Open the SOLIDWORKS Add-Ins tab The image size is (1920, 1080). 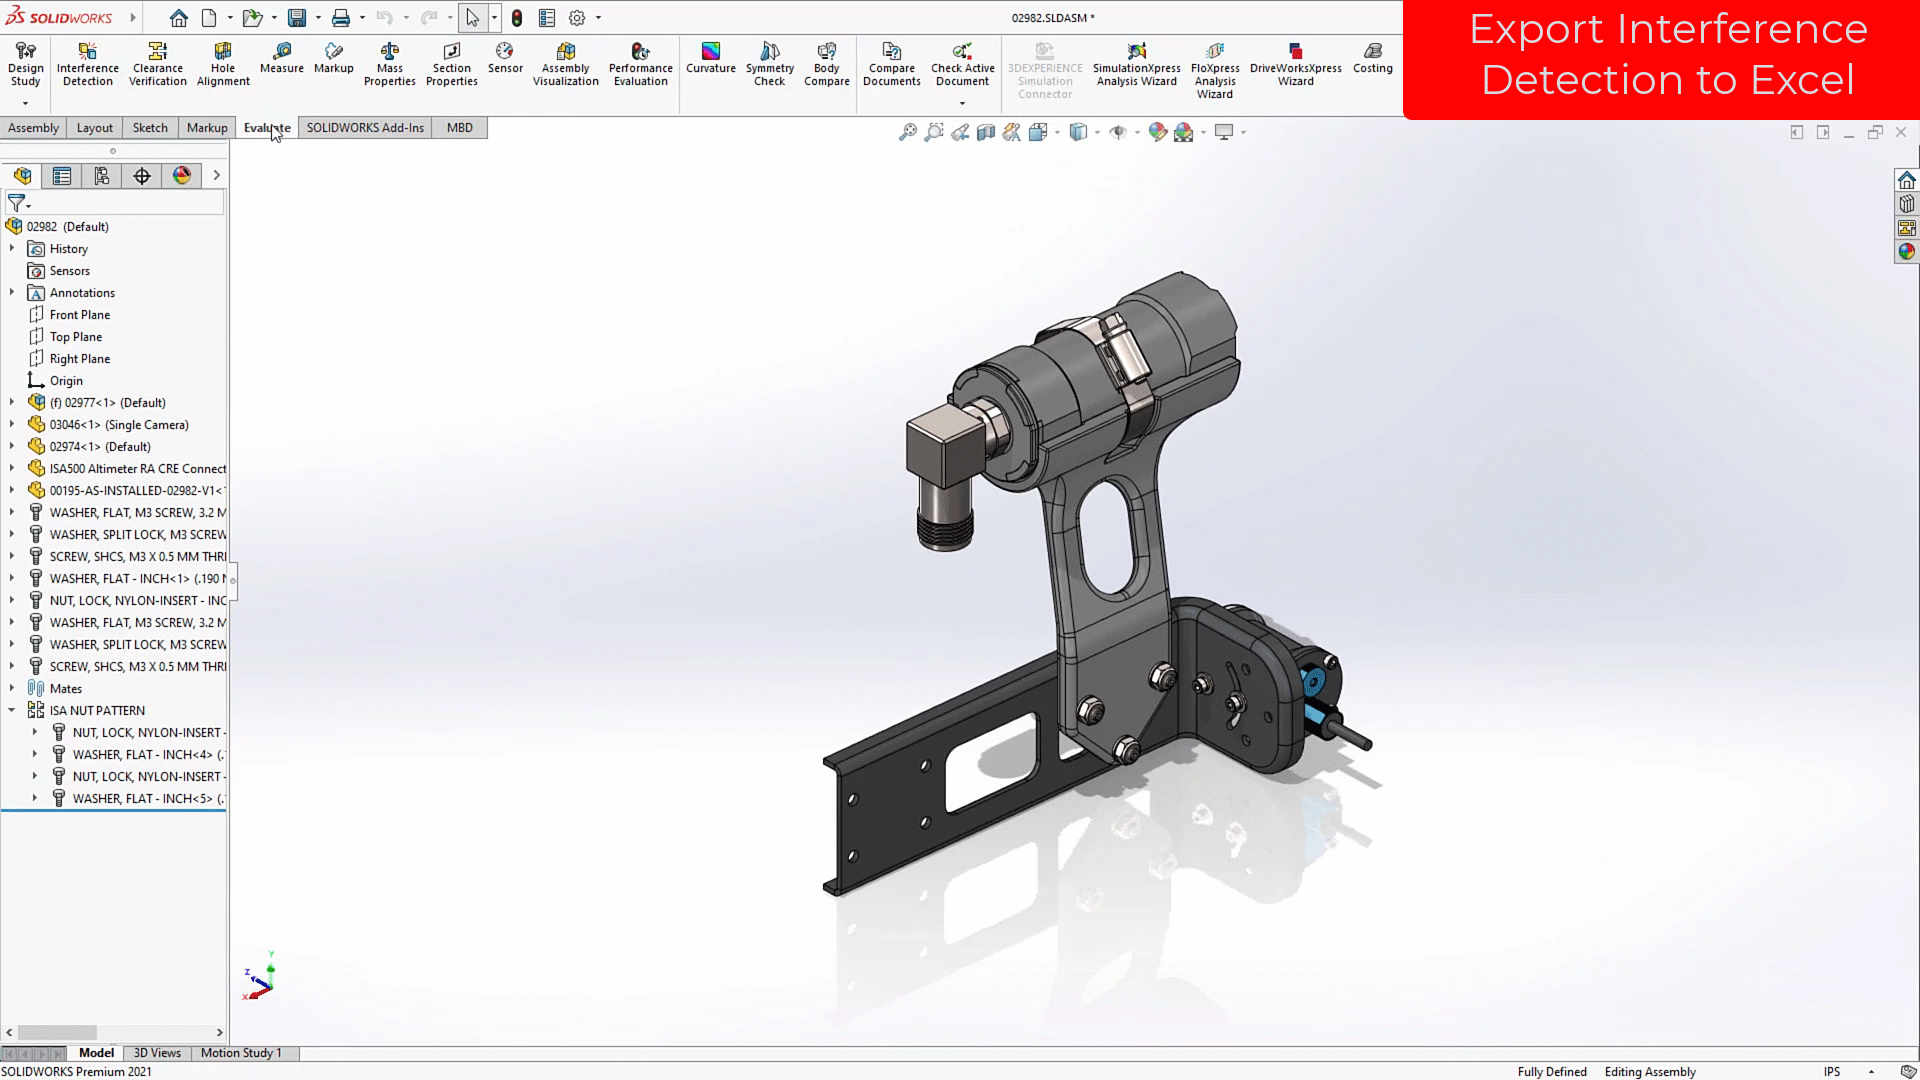click(x=365, y=128)
